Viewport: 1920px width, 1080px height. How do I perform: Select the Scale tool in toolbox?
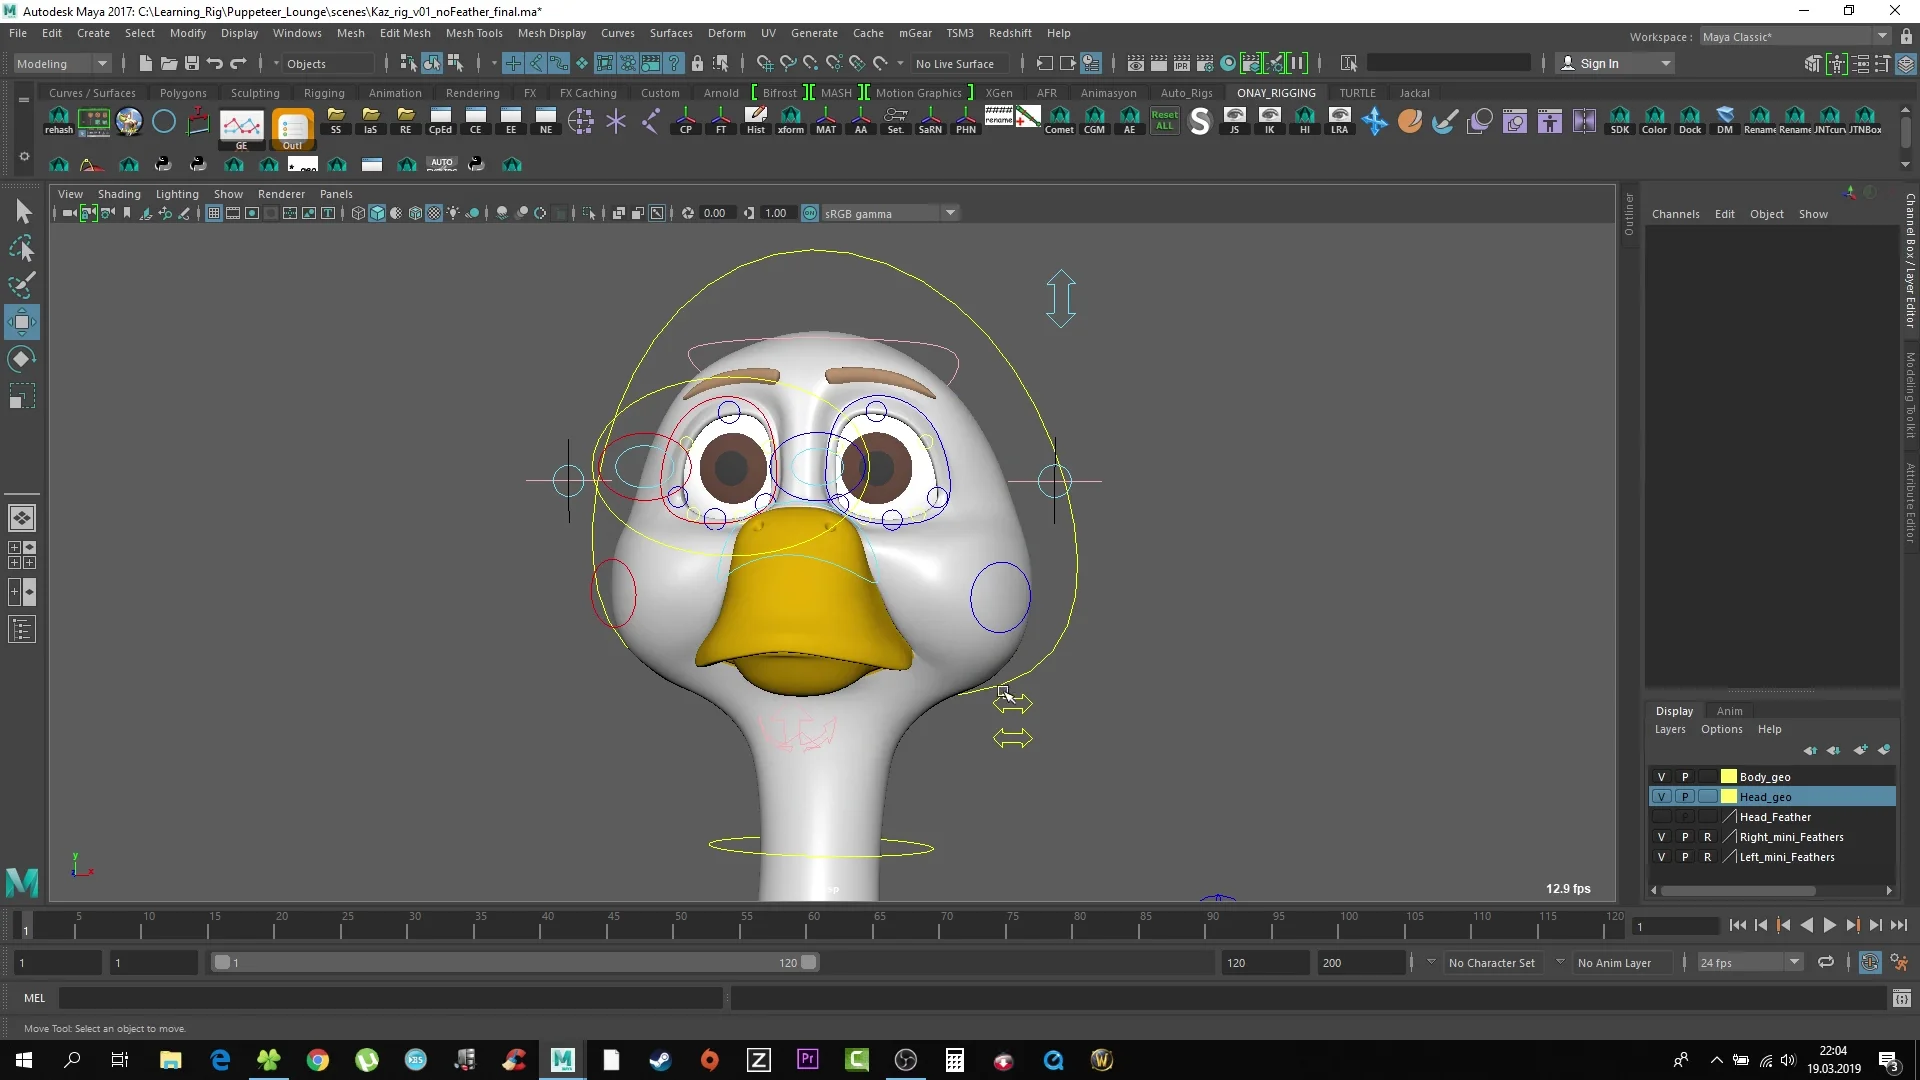tap(22, 396)
